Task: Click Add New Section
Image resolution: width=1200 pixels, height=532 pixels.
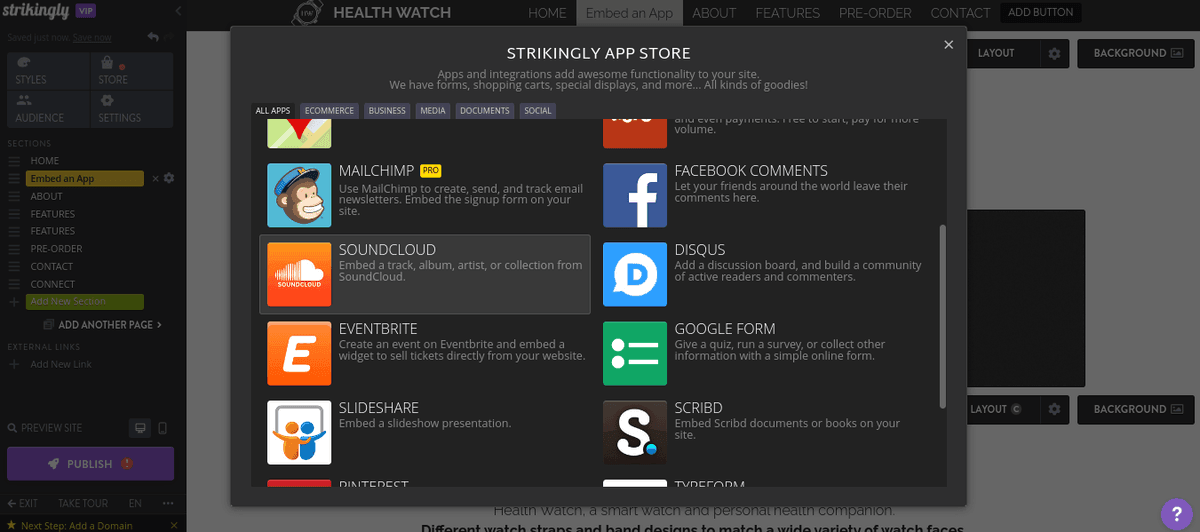Action: coord(86,301)
